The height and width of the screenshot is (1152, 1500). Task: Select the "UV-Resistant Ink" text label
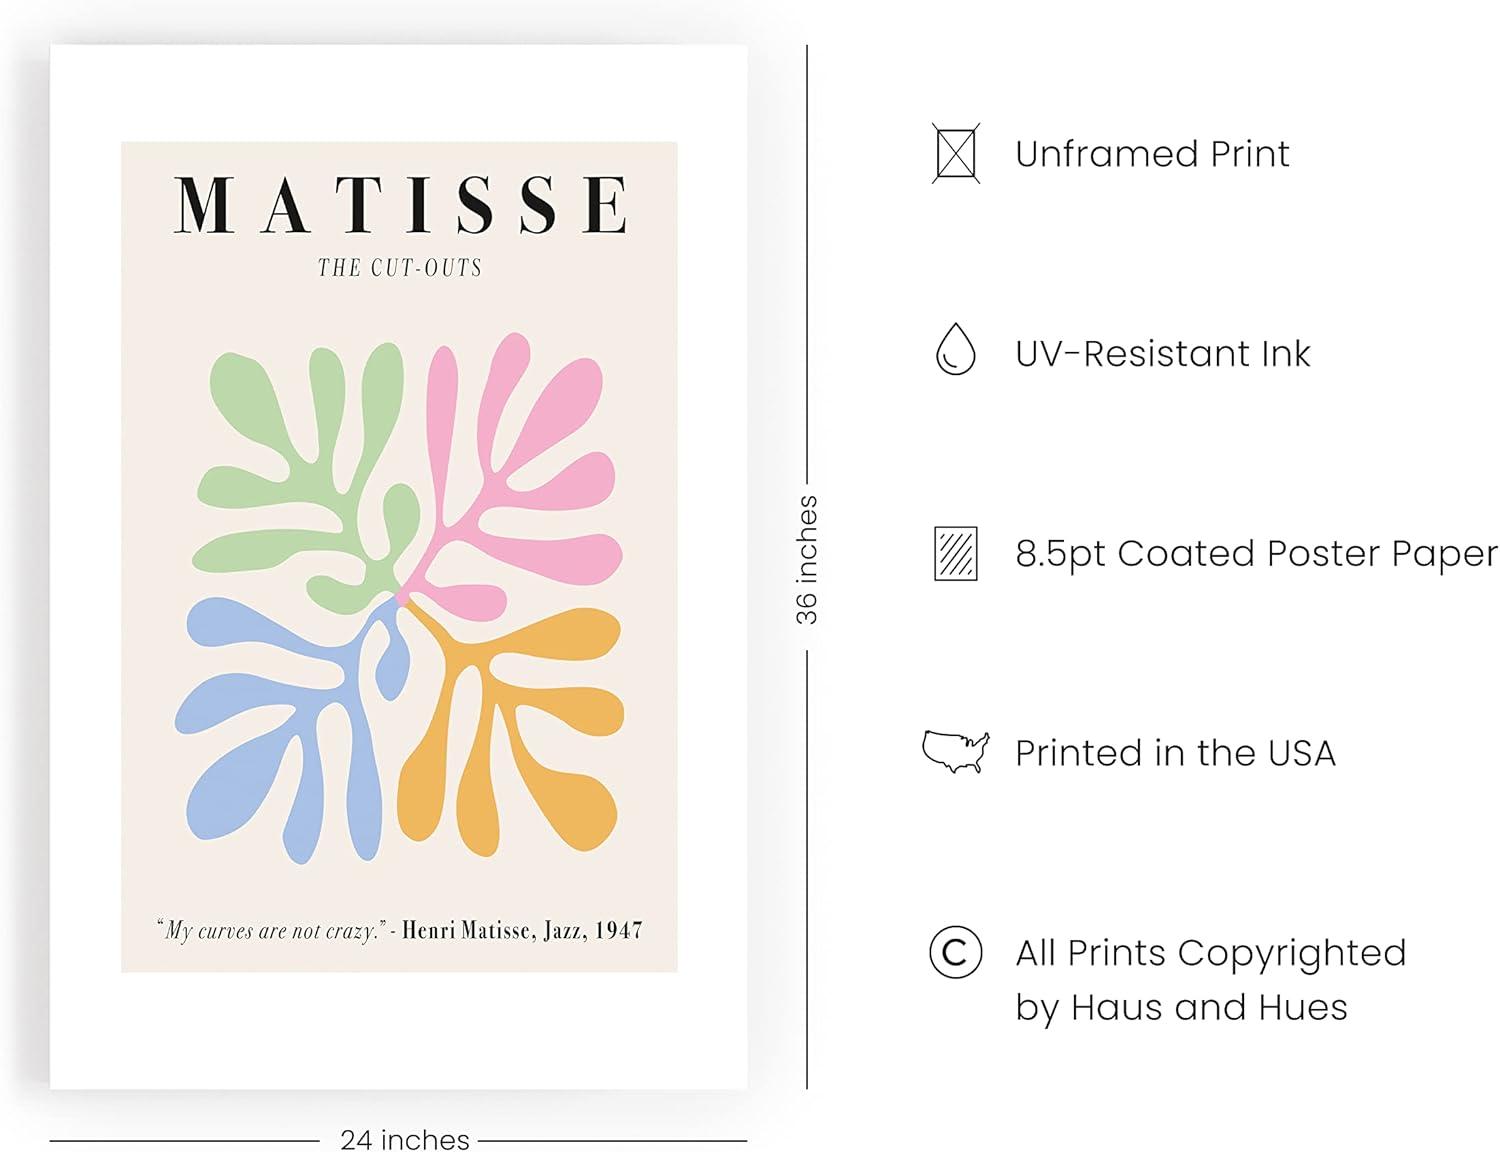click(x=1162, y=354)
